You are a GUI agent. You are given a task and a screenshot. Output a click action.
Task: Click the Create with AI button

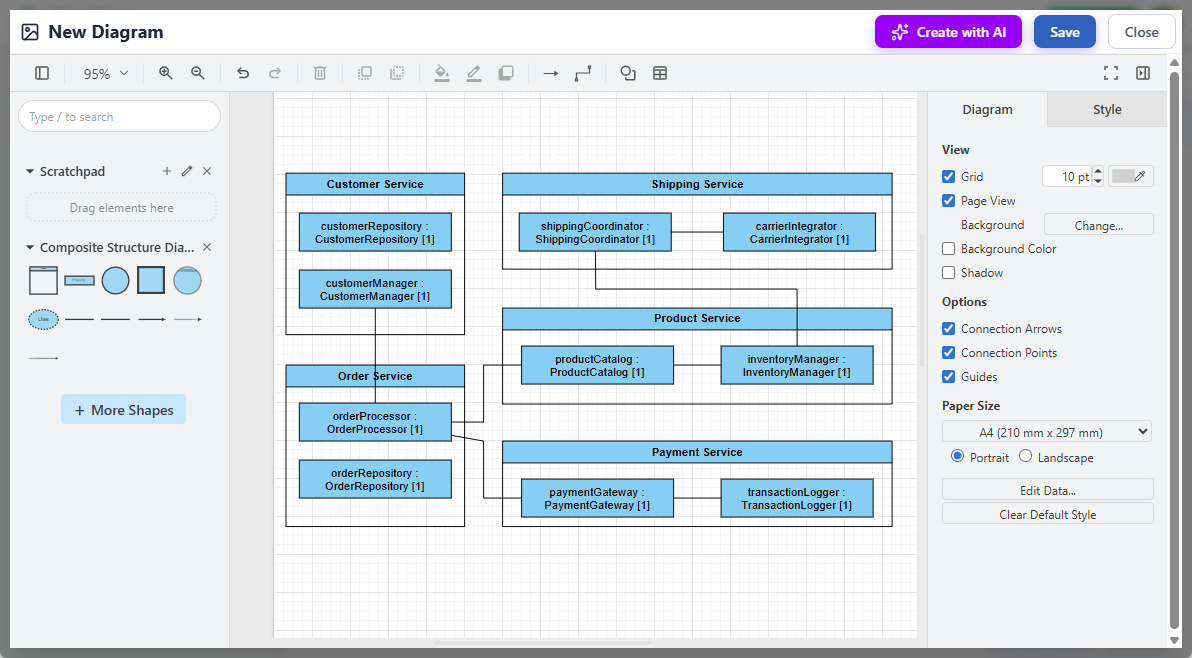tap(947, 31)
